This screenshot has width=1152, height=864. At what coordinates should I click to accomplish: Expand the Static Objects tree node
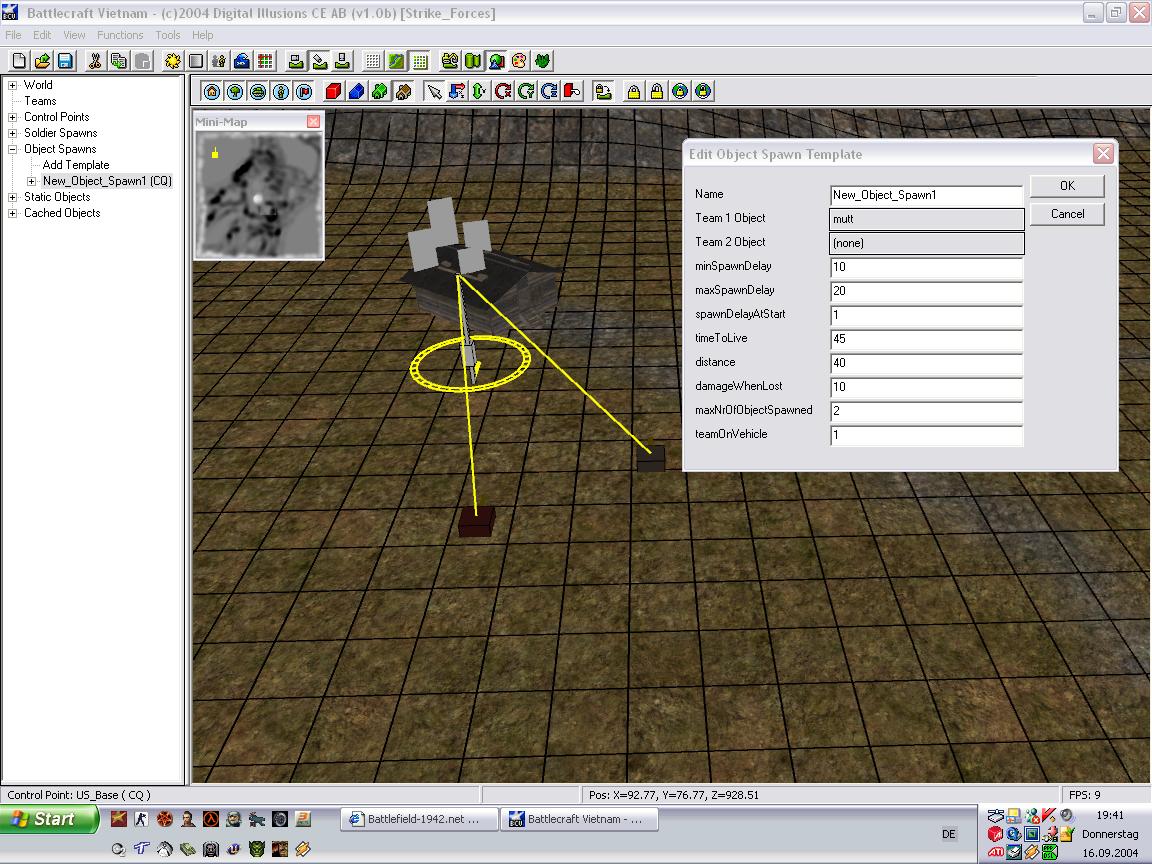tap(12, 197)
